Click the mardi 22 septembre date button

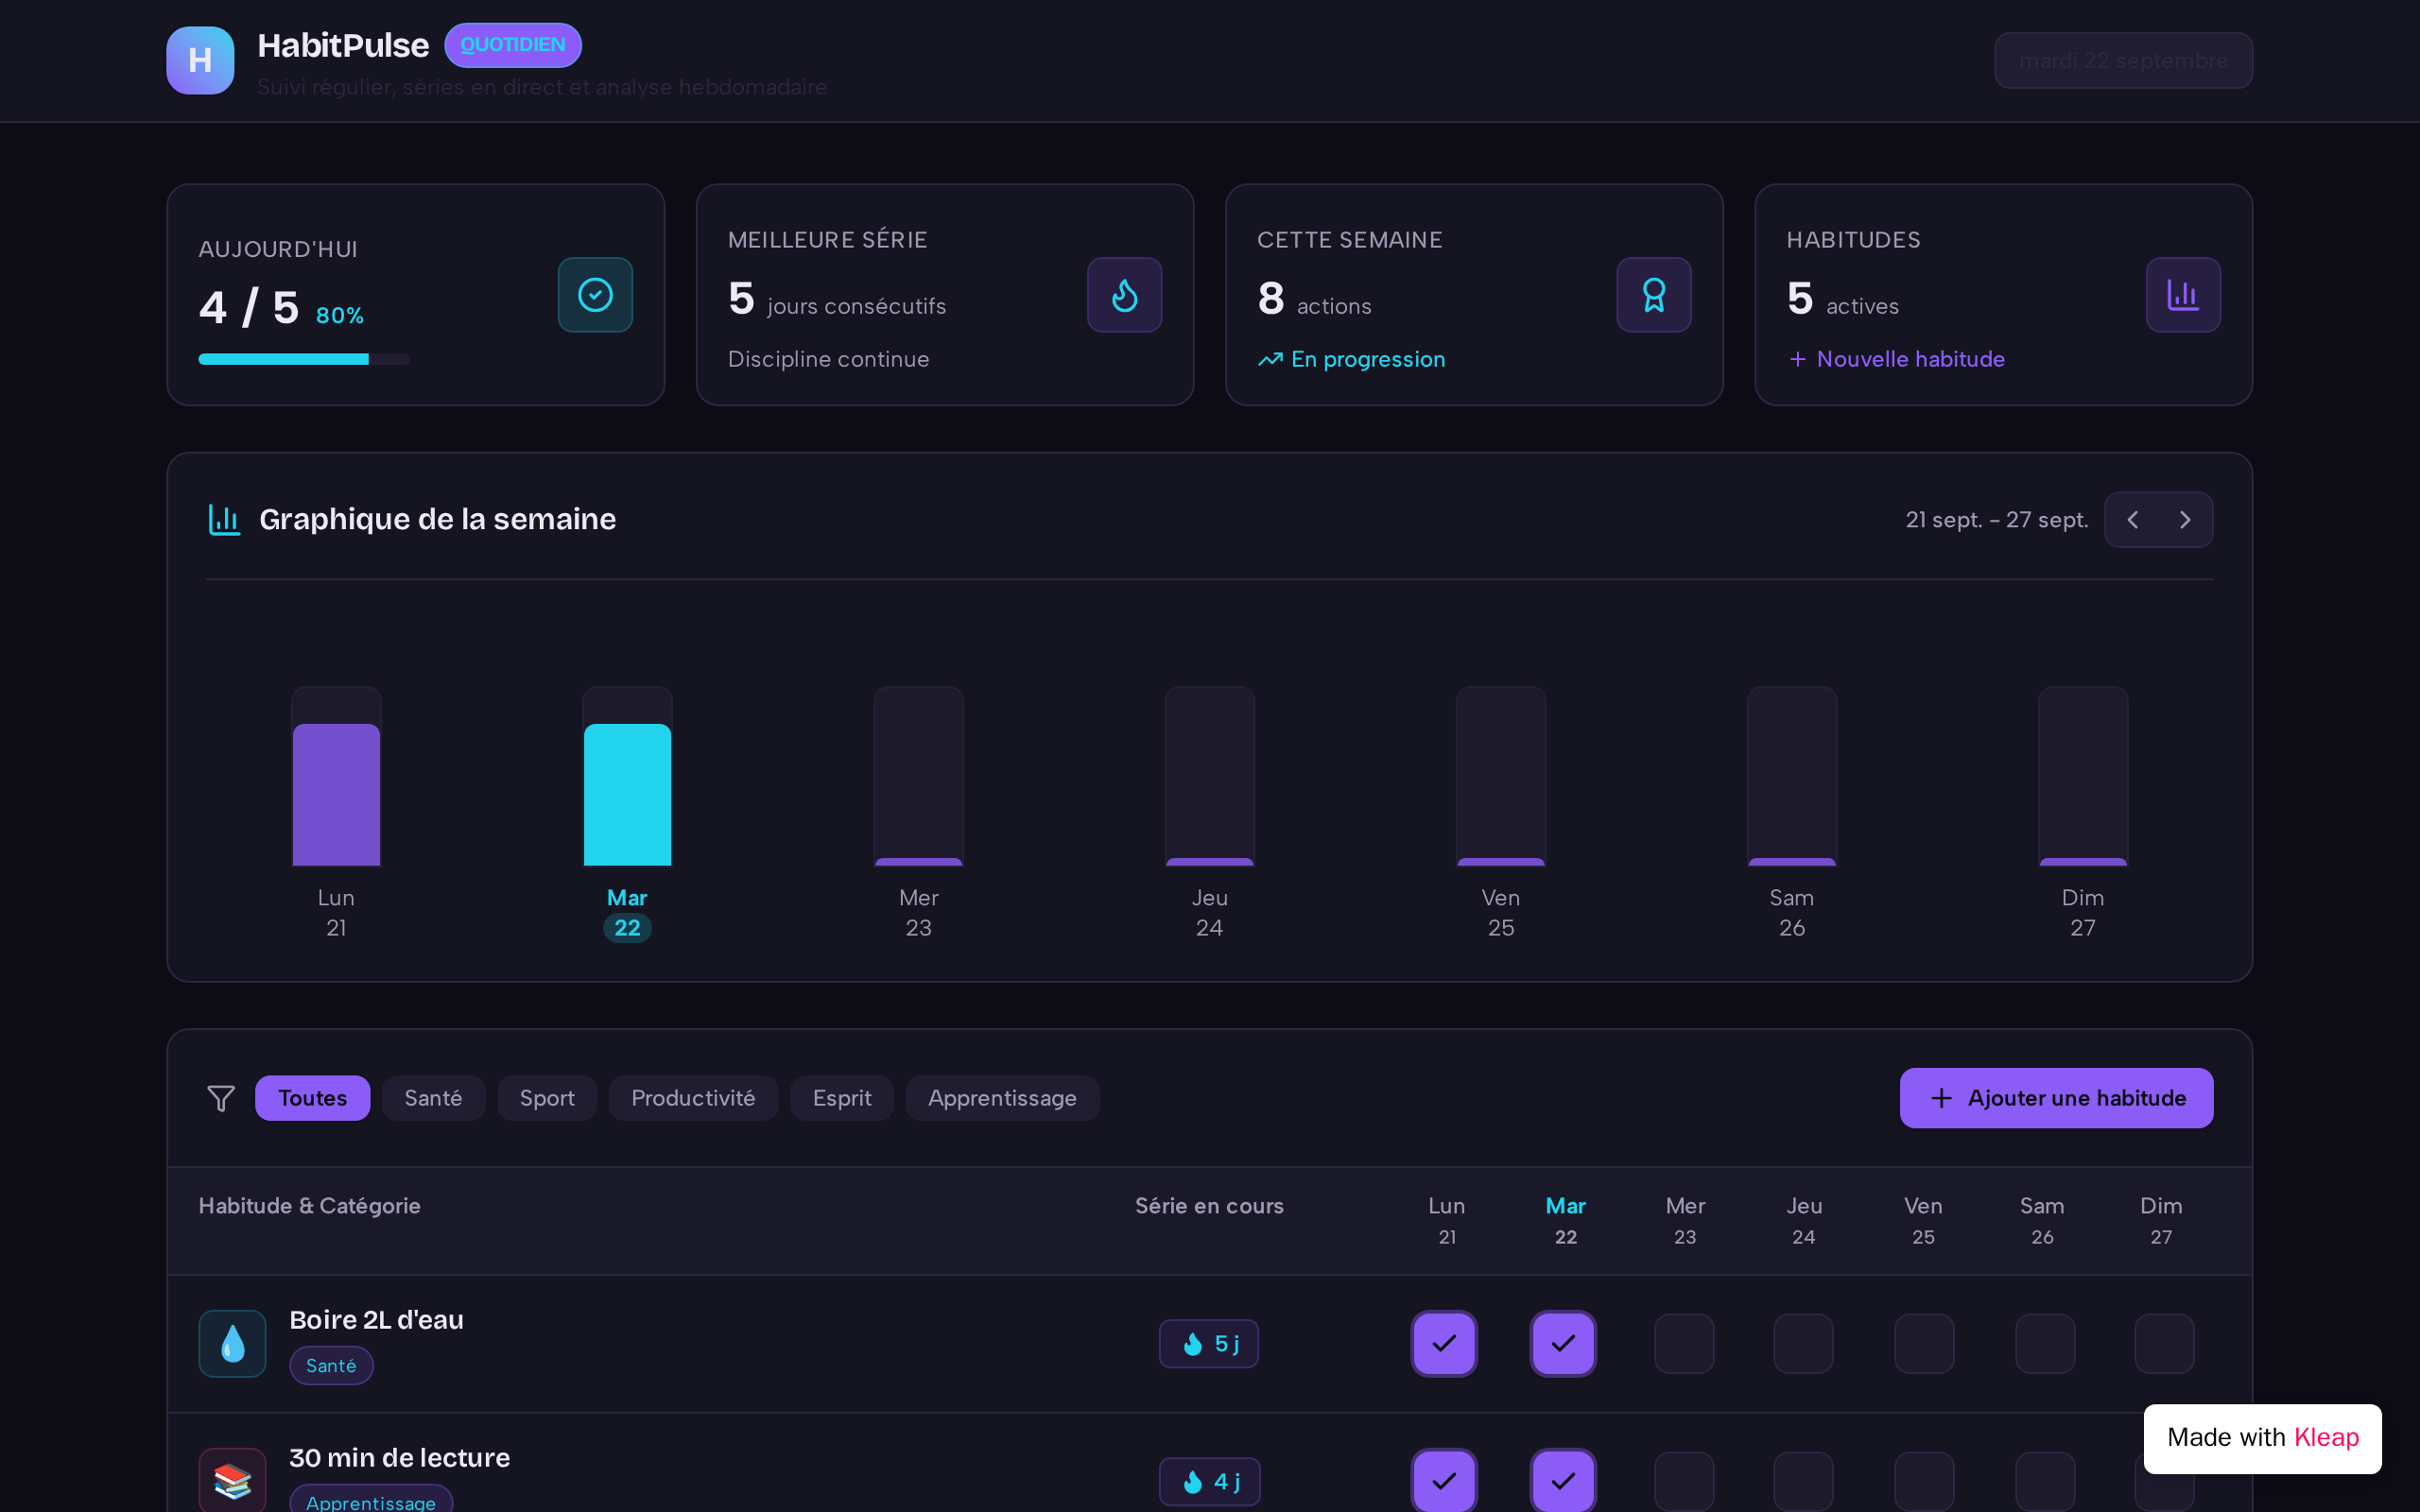[x=2123, y=60]
